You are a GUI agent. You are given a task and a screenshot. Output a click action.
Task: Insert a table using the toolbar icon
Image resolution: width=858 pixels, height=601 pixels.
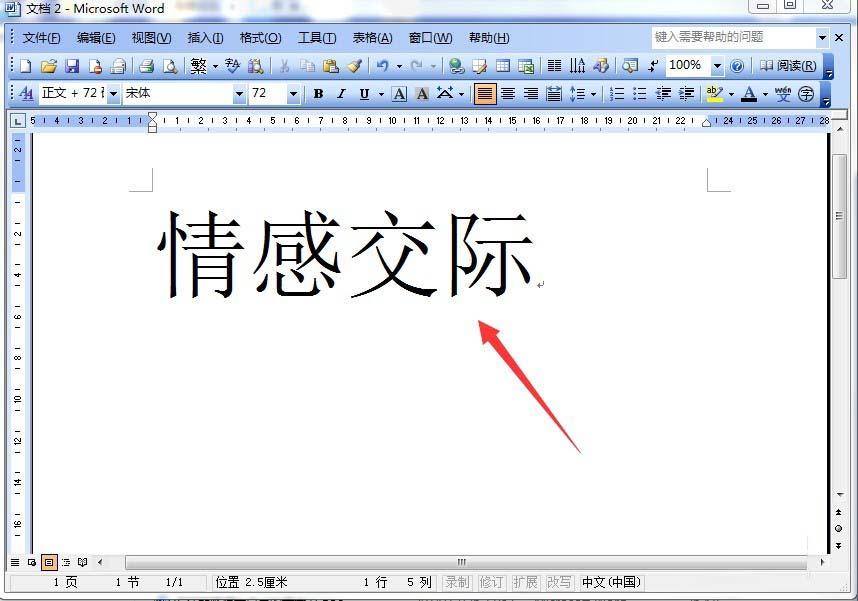(501, 66)
